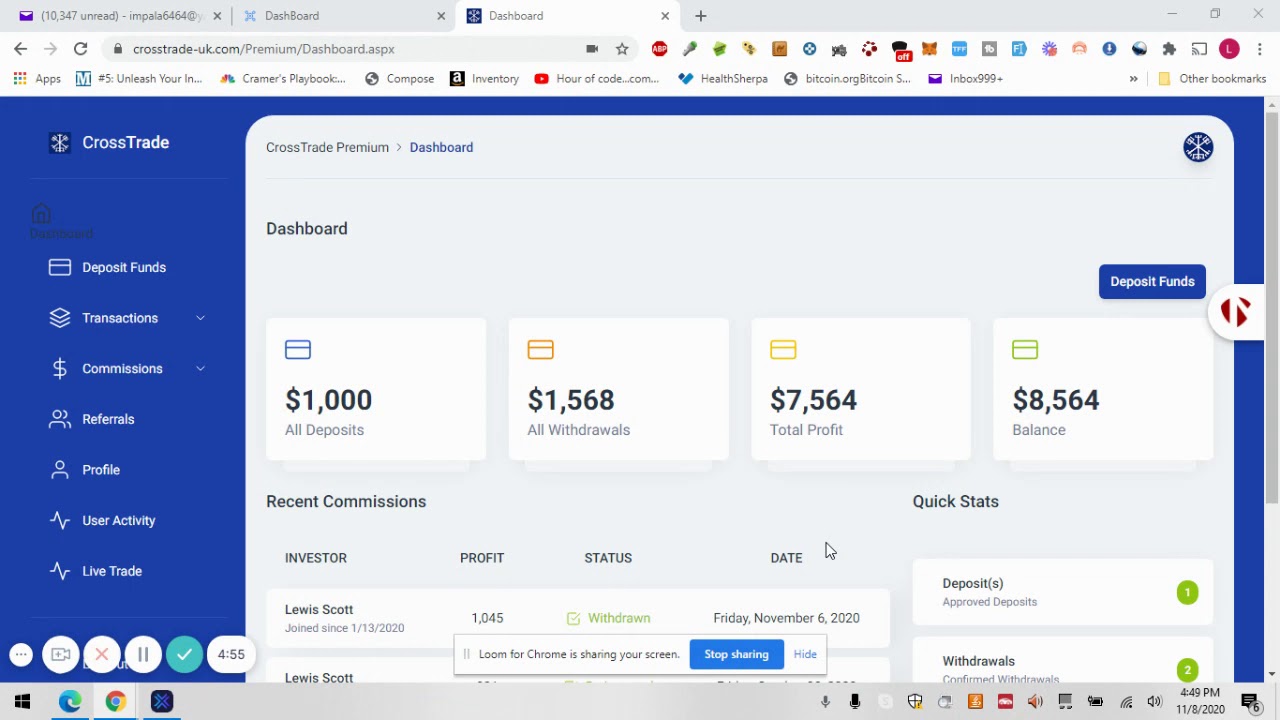The height and width of the screenshot is (720, 1280).
Task: Open the Live Trade page
Action: click(96, 571)
